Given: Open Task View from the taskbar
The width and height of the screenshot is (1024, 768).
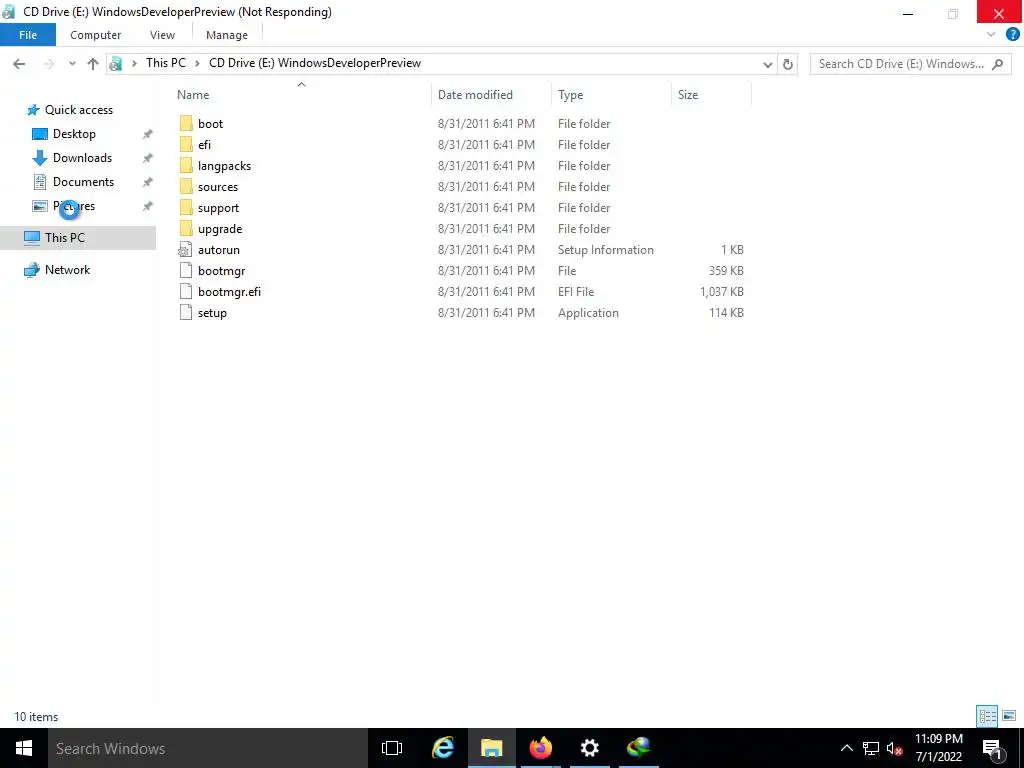Looking at the screenshot, I should pos(392,748).
